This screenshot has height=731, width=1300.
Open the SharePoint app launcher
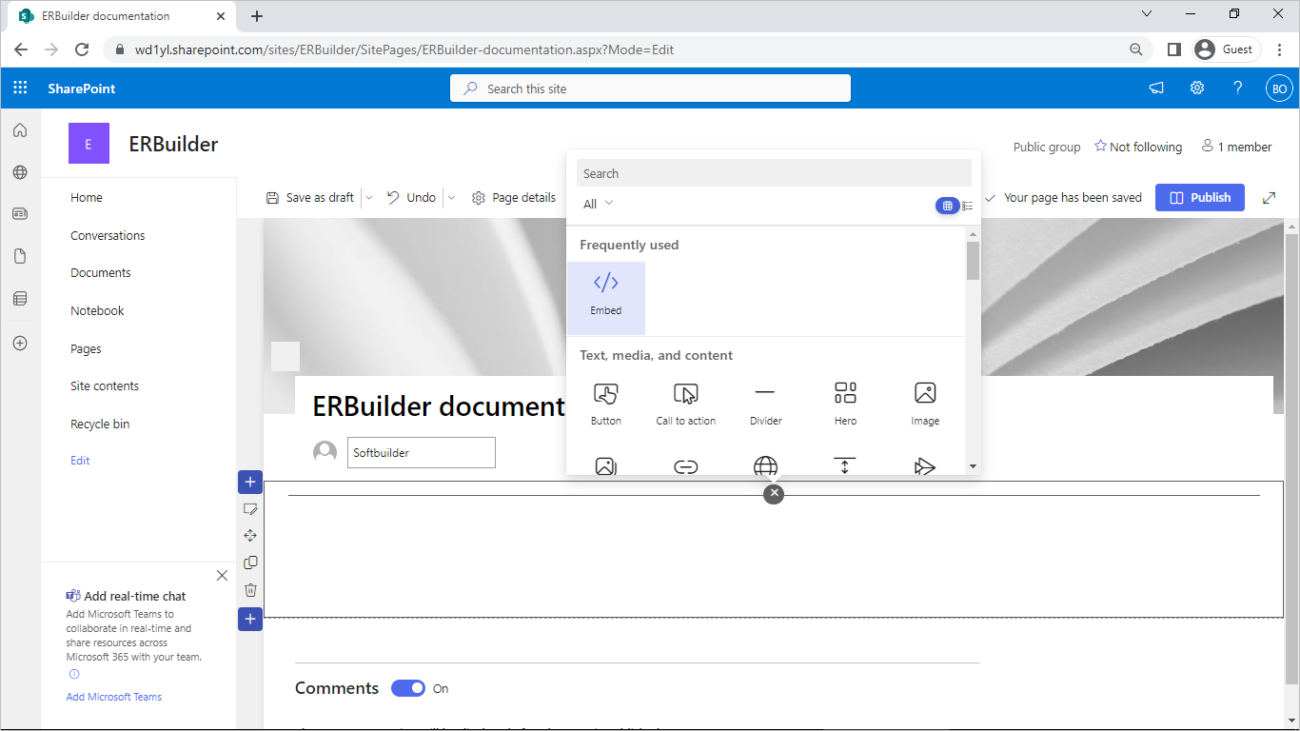pyautogui.click(x=20, y=88)
